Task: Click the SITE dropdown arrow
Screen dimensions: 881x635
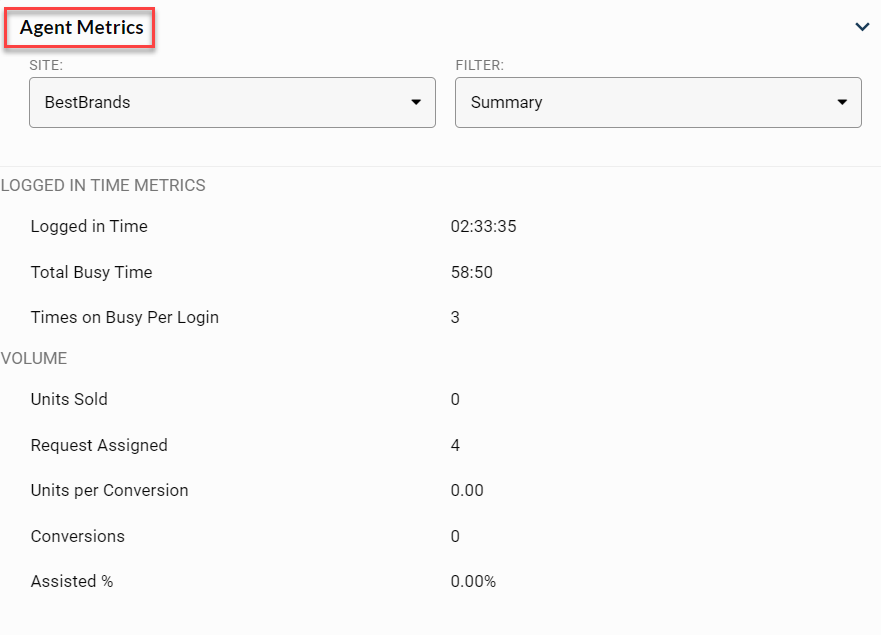Action: [416, 102]
